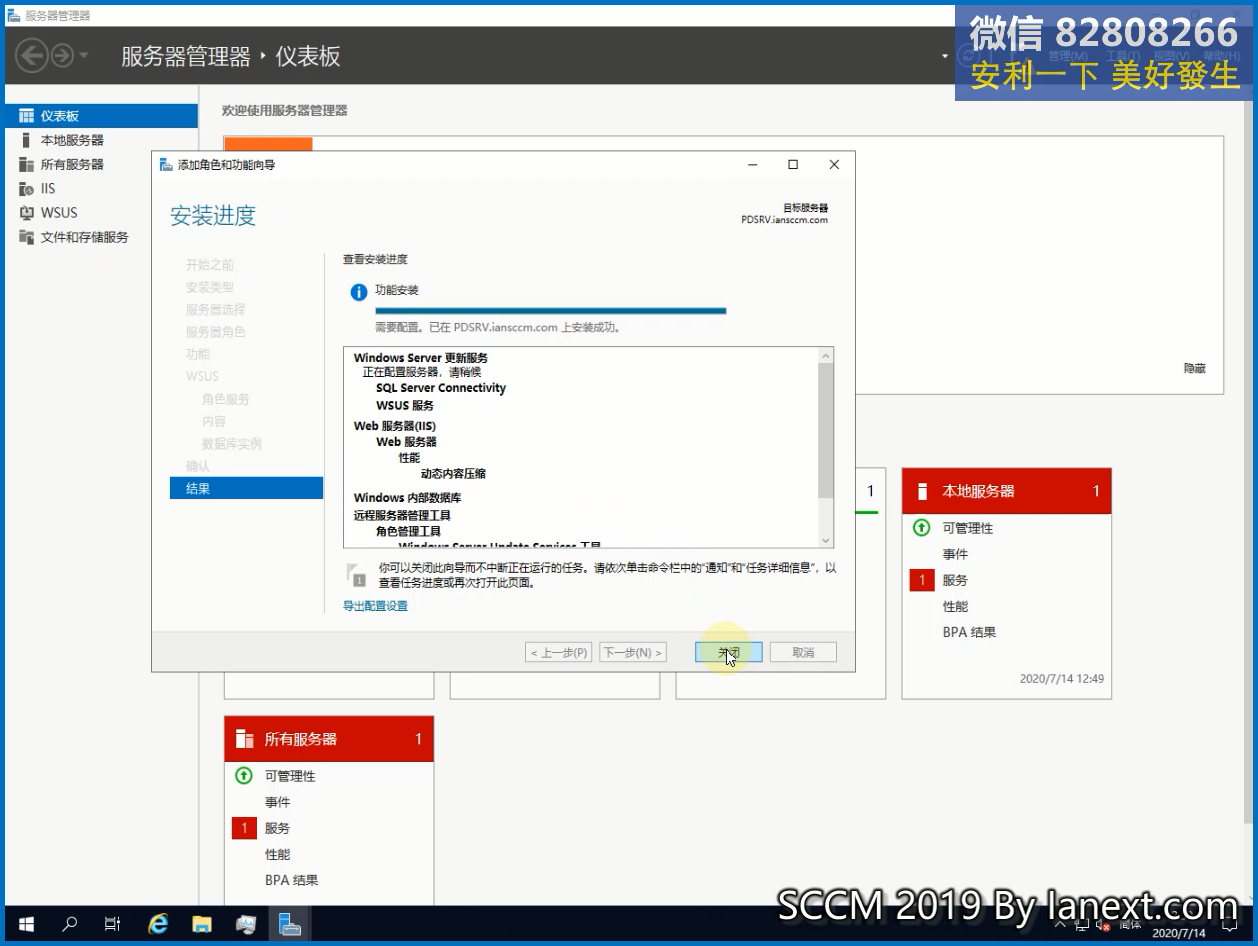Screen dimensions: 1258x946
Task: Click the 关闭 button in wizard
Action: coord(729,652)
